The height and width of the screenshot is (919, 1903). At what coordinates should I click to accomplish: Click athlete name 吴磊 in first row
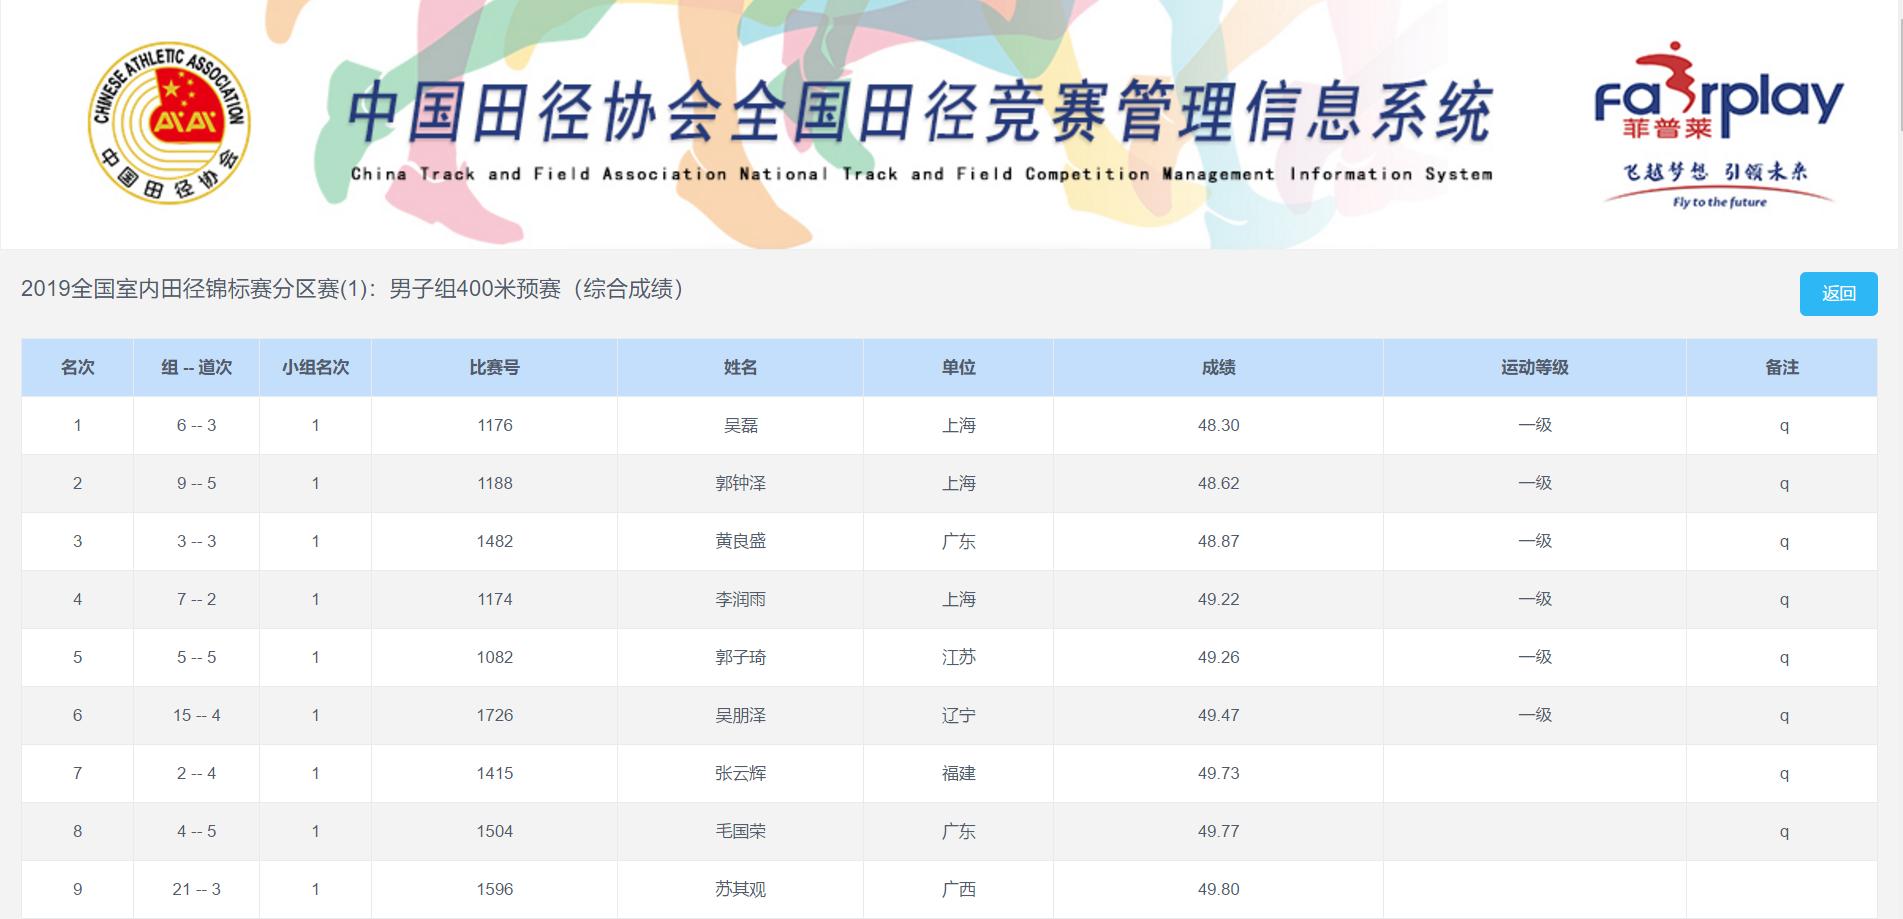pyautogui.click(x=740, y=425)
